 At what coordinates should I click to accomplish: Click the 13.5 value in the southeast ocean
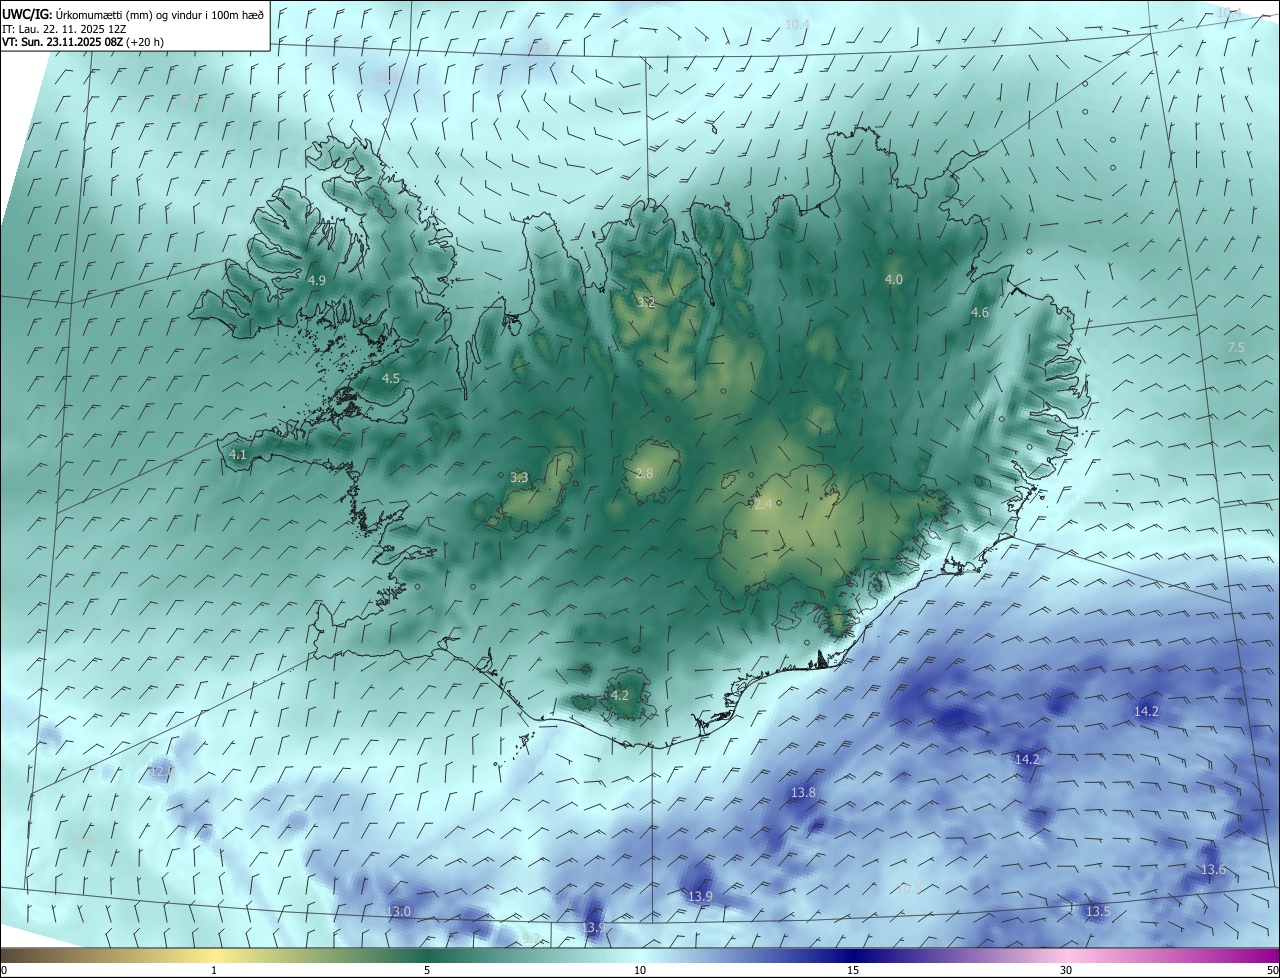1098,912
